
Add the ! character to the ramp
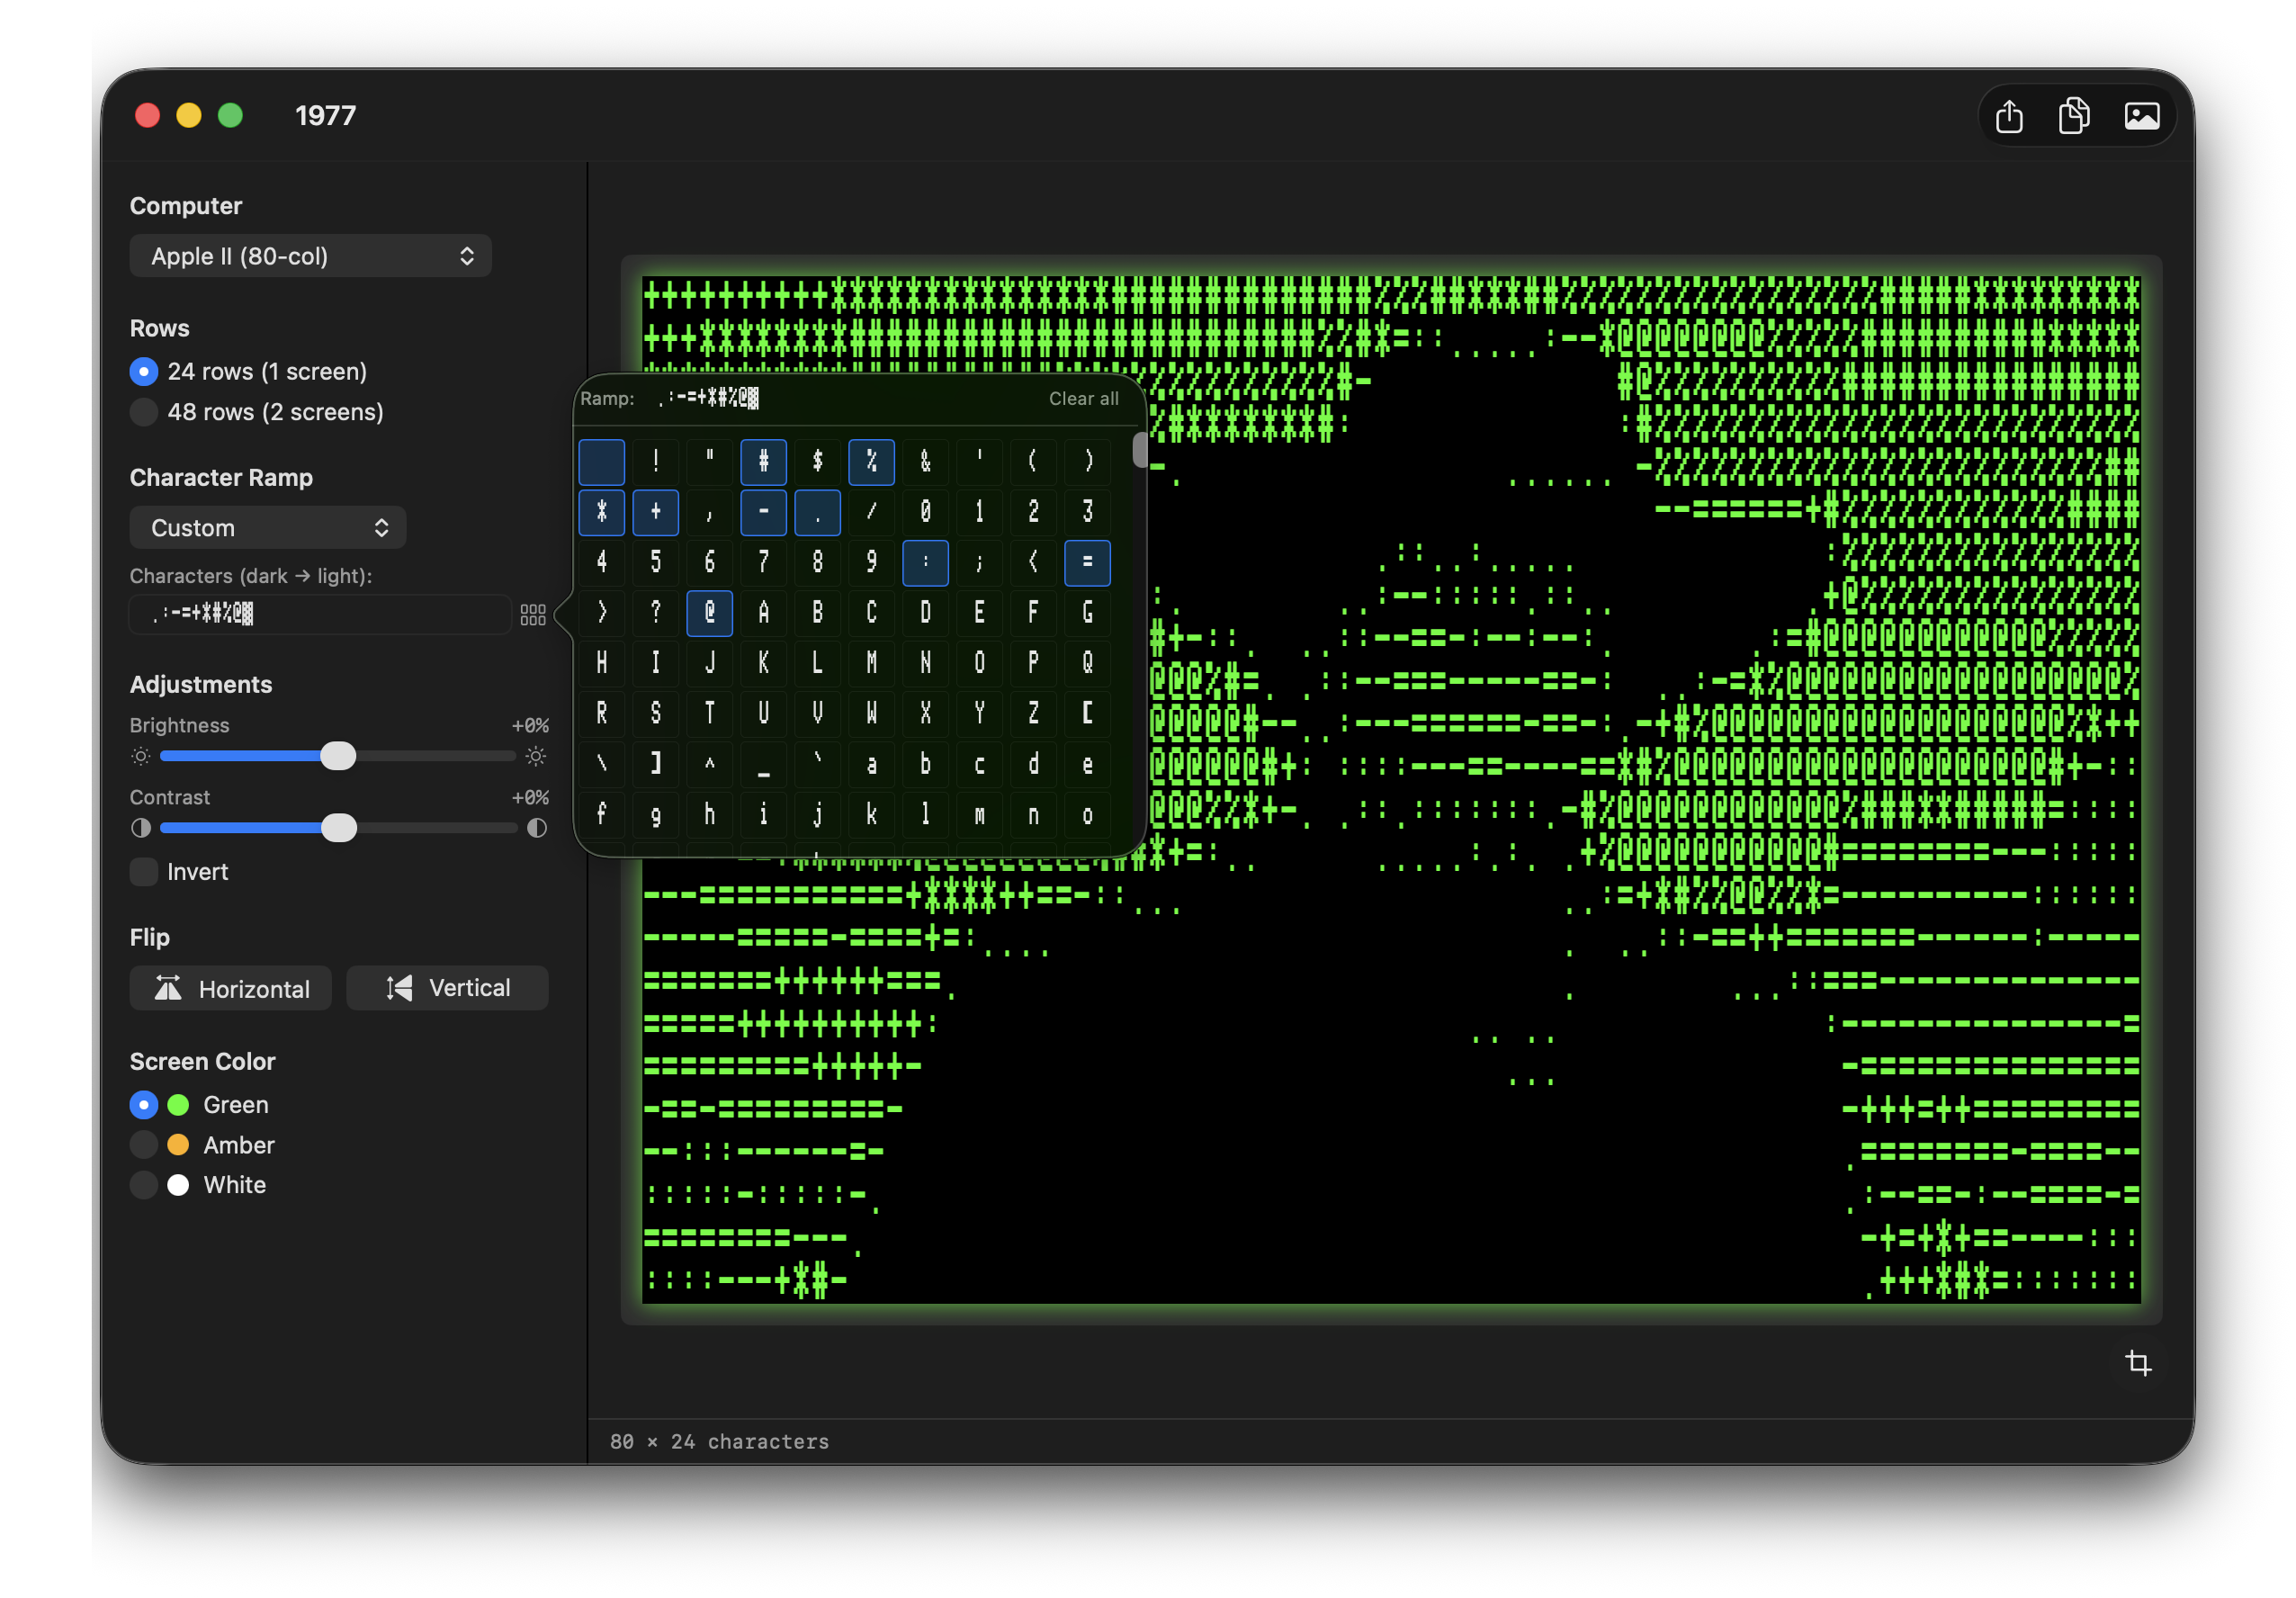655,461
